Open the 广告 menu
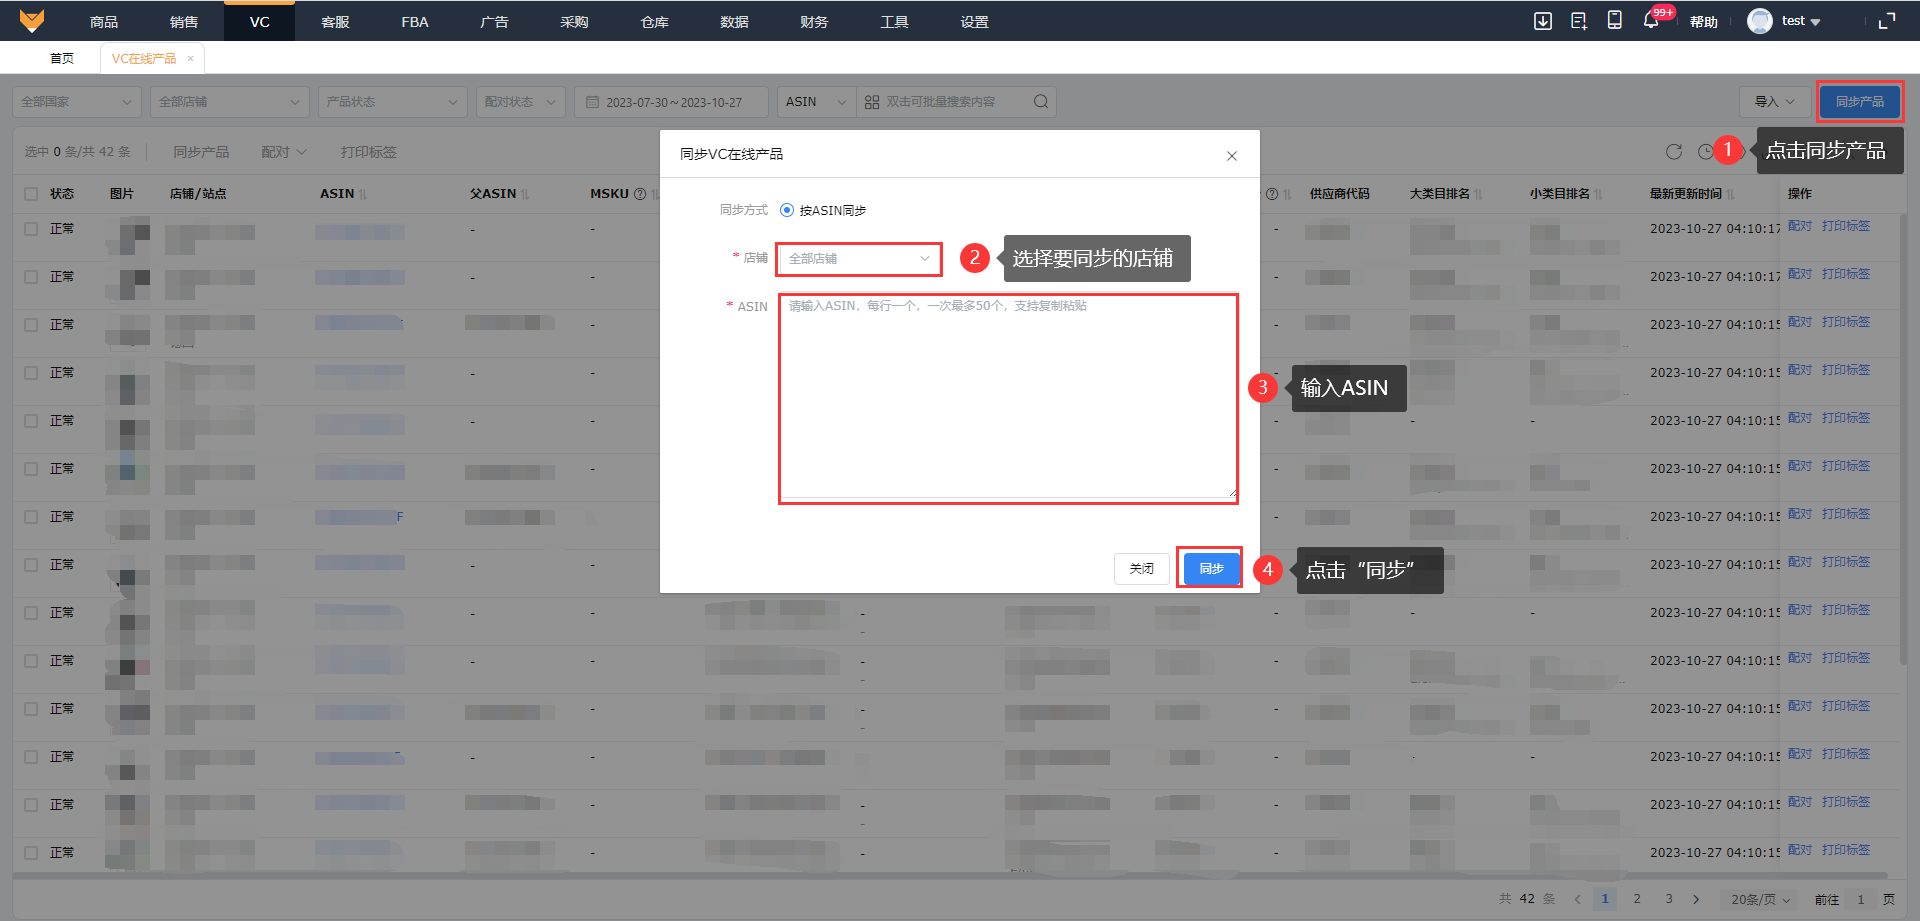The height and width of the screenshot is (921, 1920). (x=494, y=21)
